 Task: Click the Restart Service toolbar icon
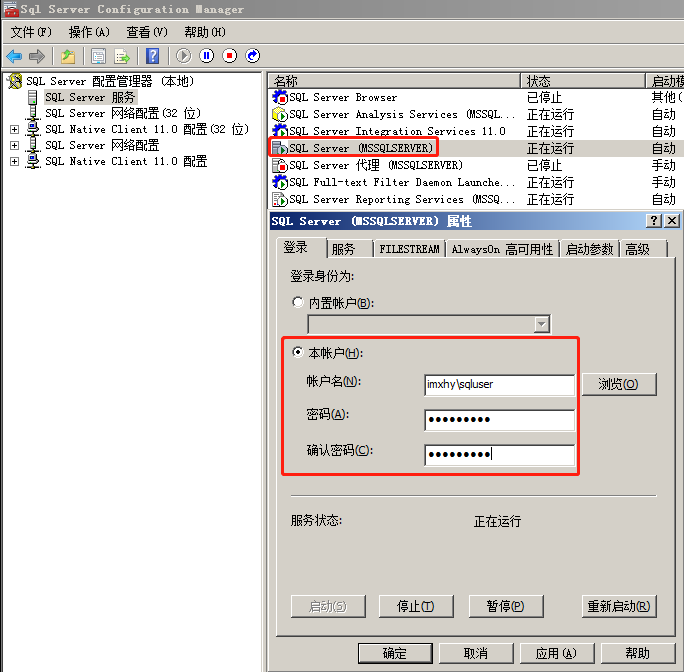253,56
